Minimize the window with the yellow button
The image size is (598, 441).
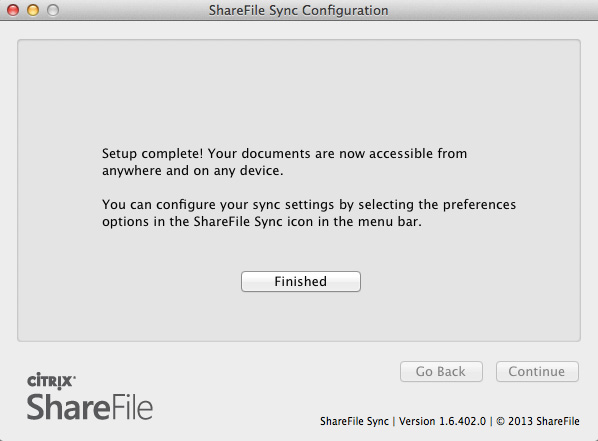[33, 10]
